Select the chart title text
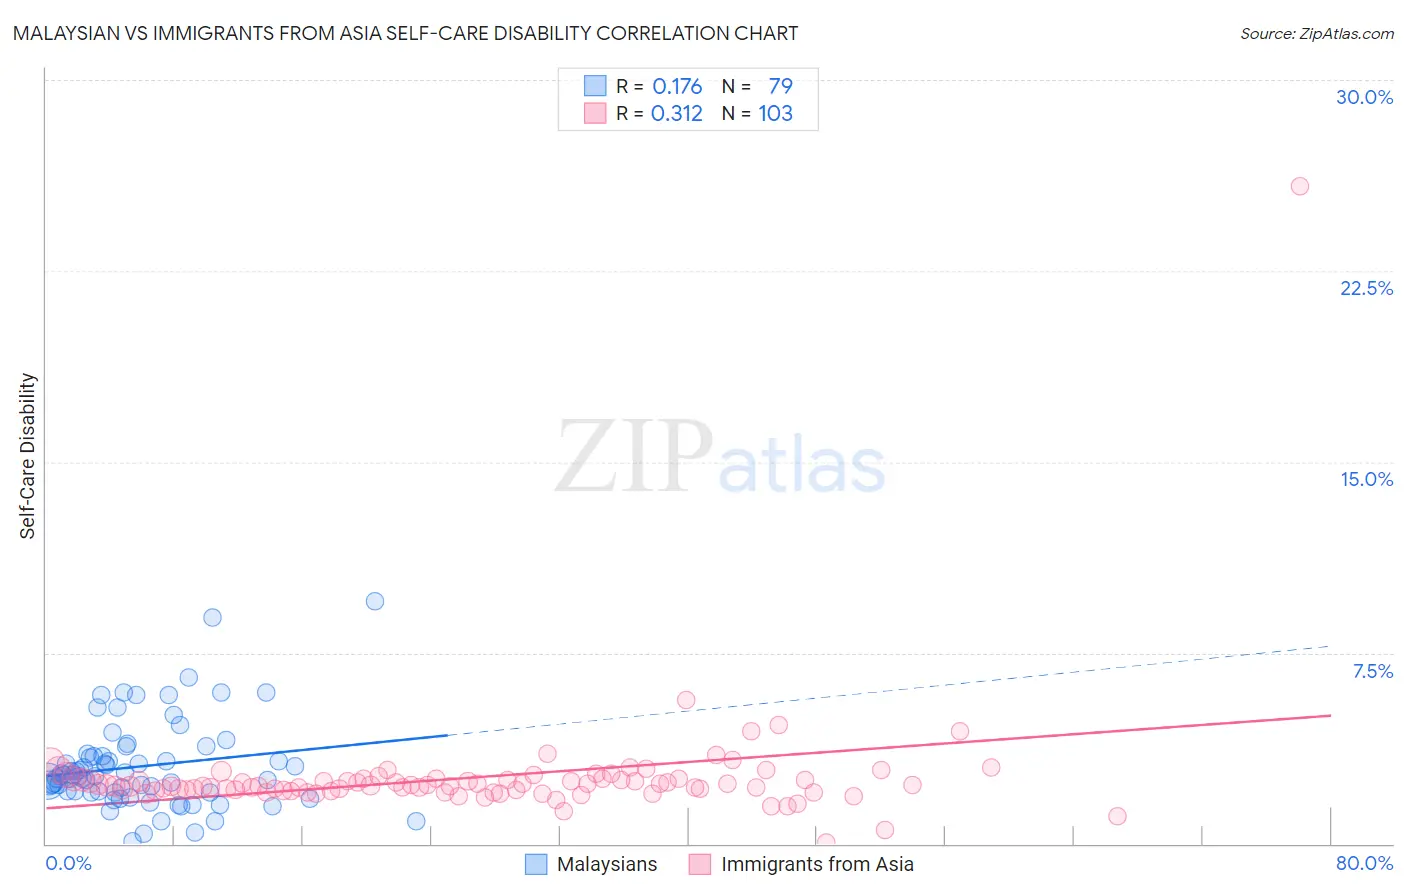This screenshot has width=1406, height=892. coord(406,33)
